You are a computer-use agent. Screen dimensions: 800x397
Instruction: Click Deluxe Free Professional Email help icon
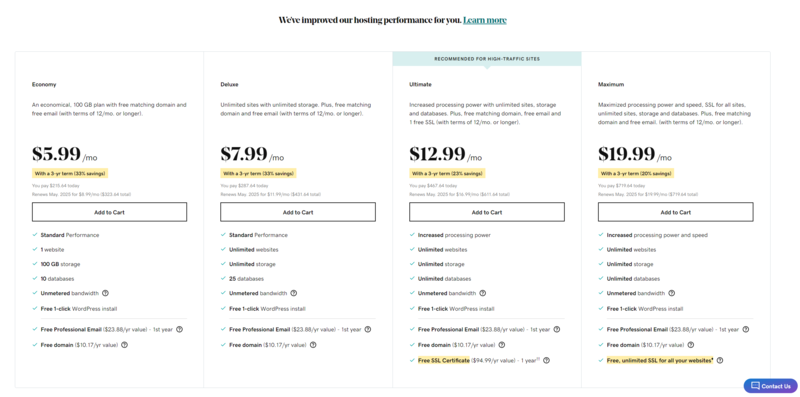pyautogui.click(x=368, y=330)
